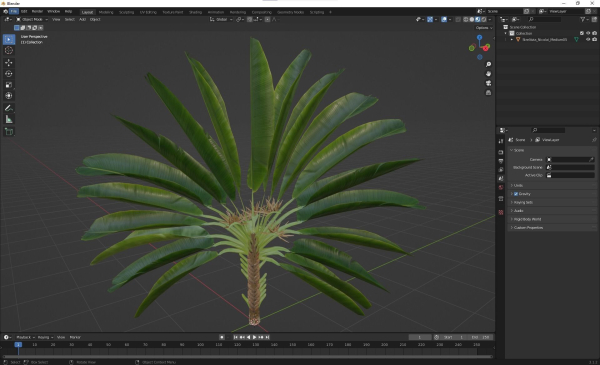
Task: Hide the Strelitzia object with its eye icon
Action: click(588, 39)
